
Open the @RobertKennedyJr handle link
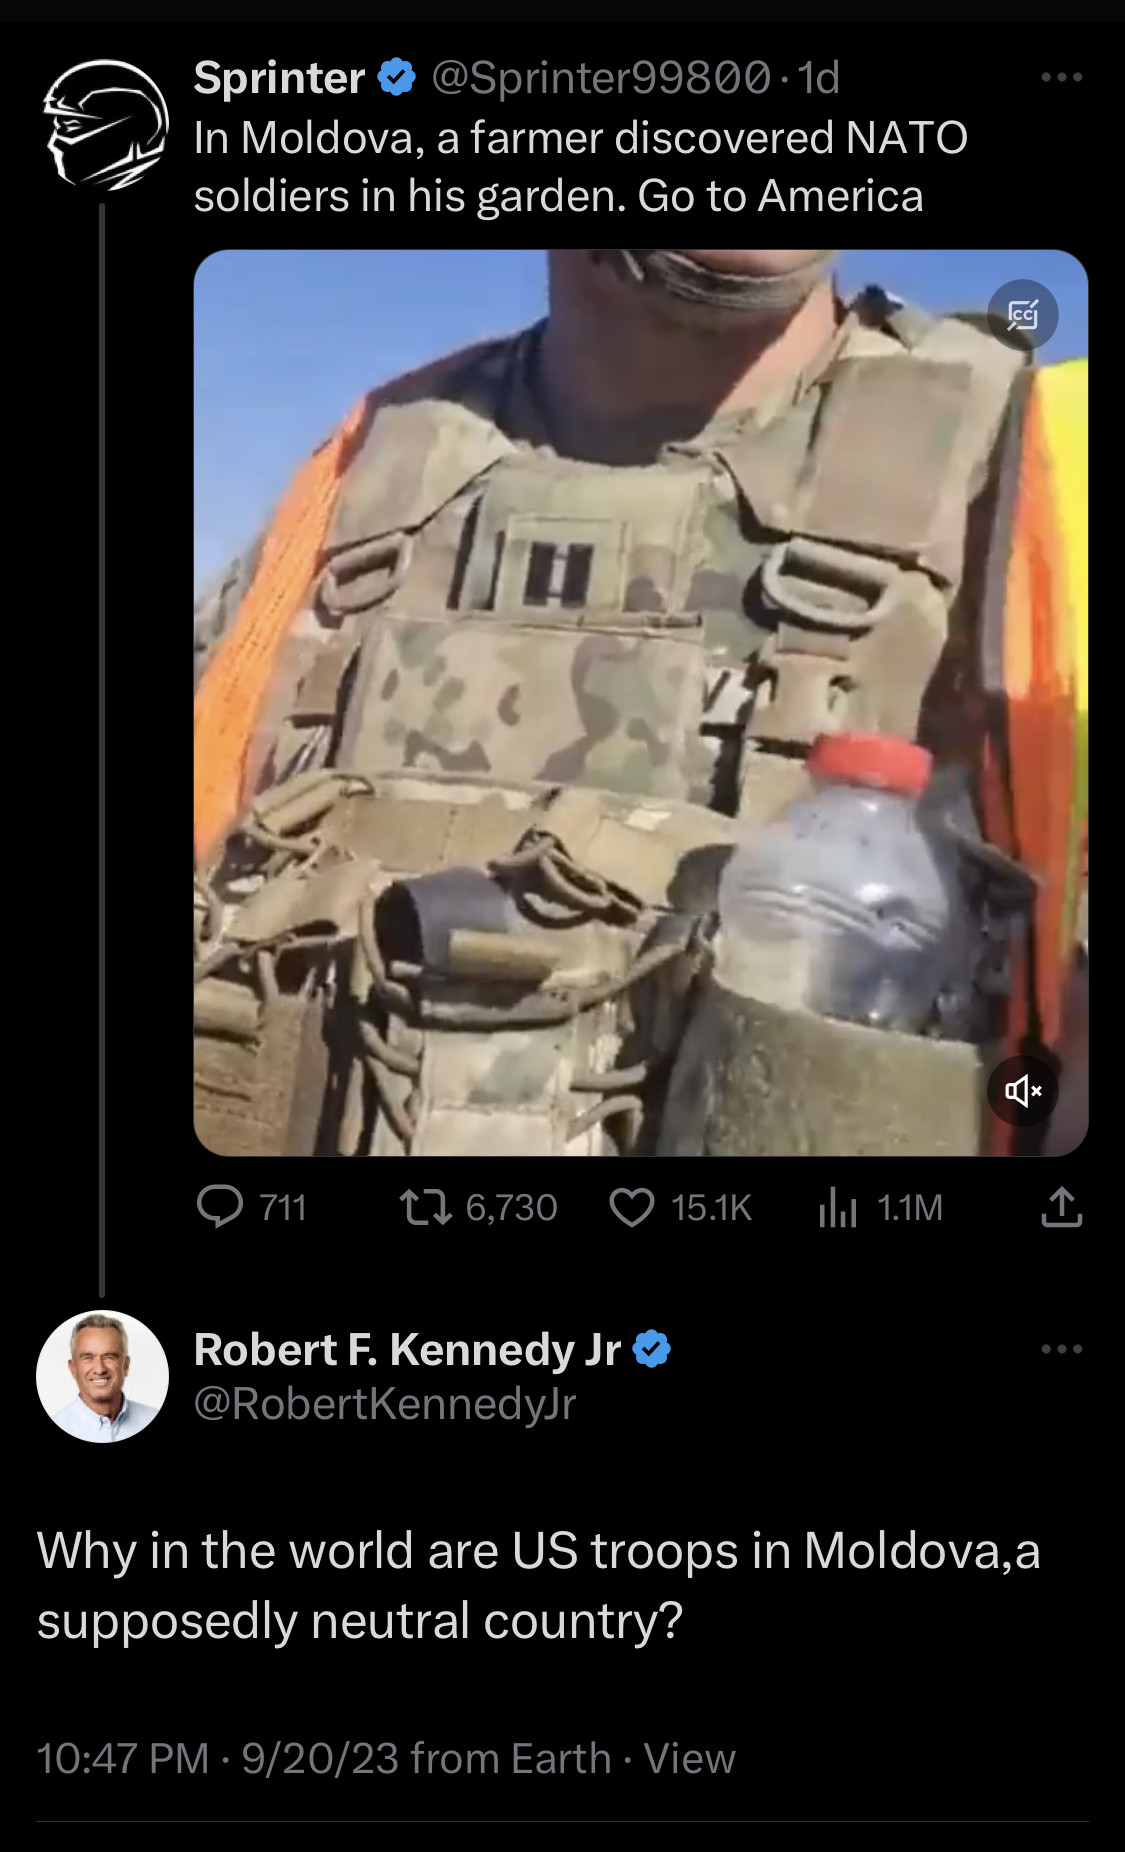point(384,1404)
